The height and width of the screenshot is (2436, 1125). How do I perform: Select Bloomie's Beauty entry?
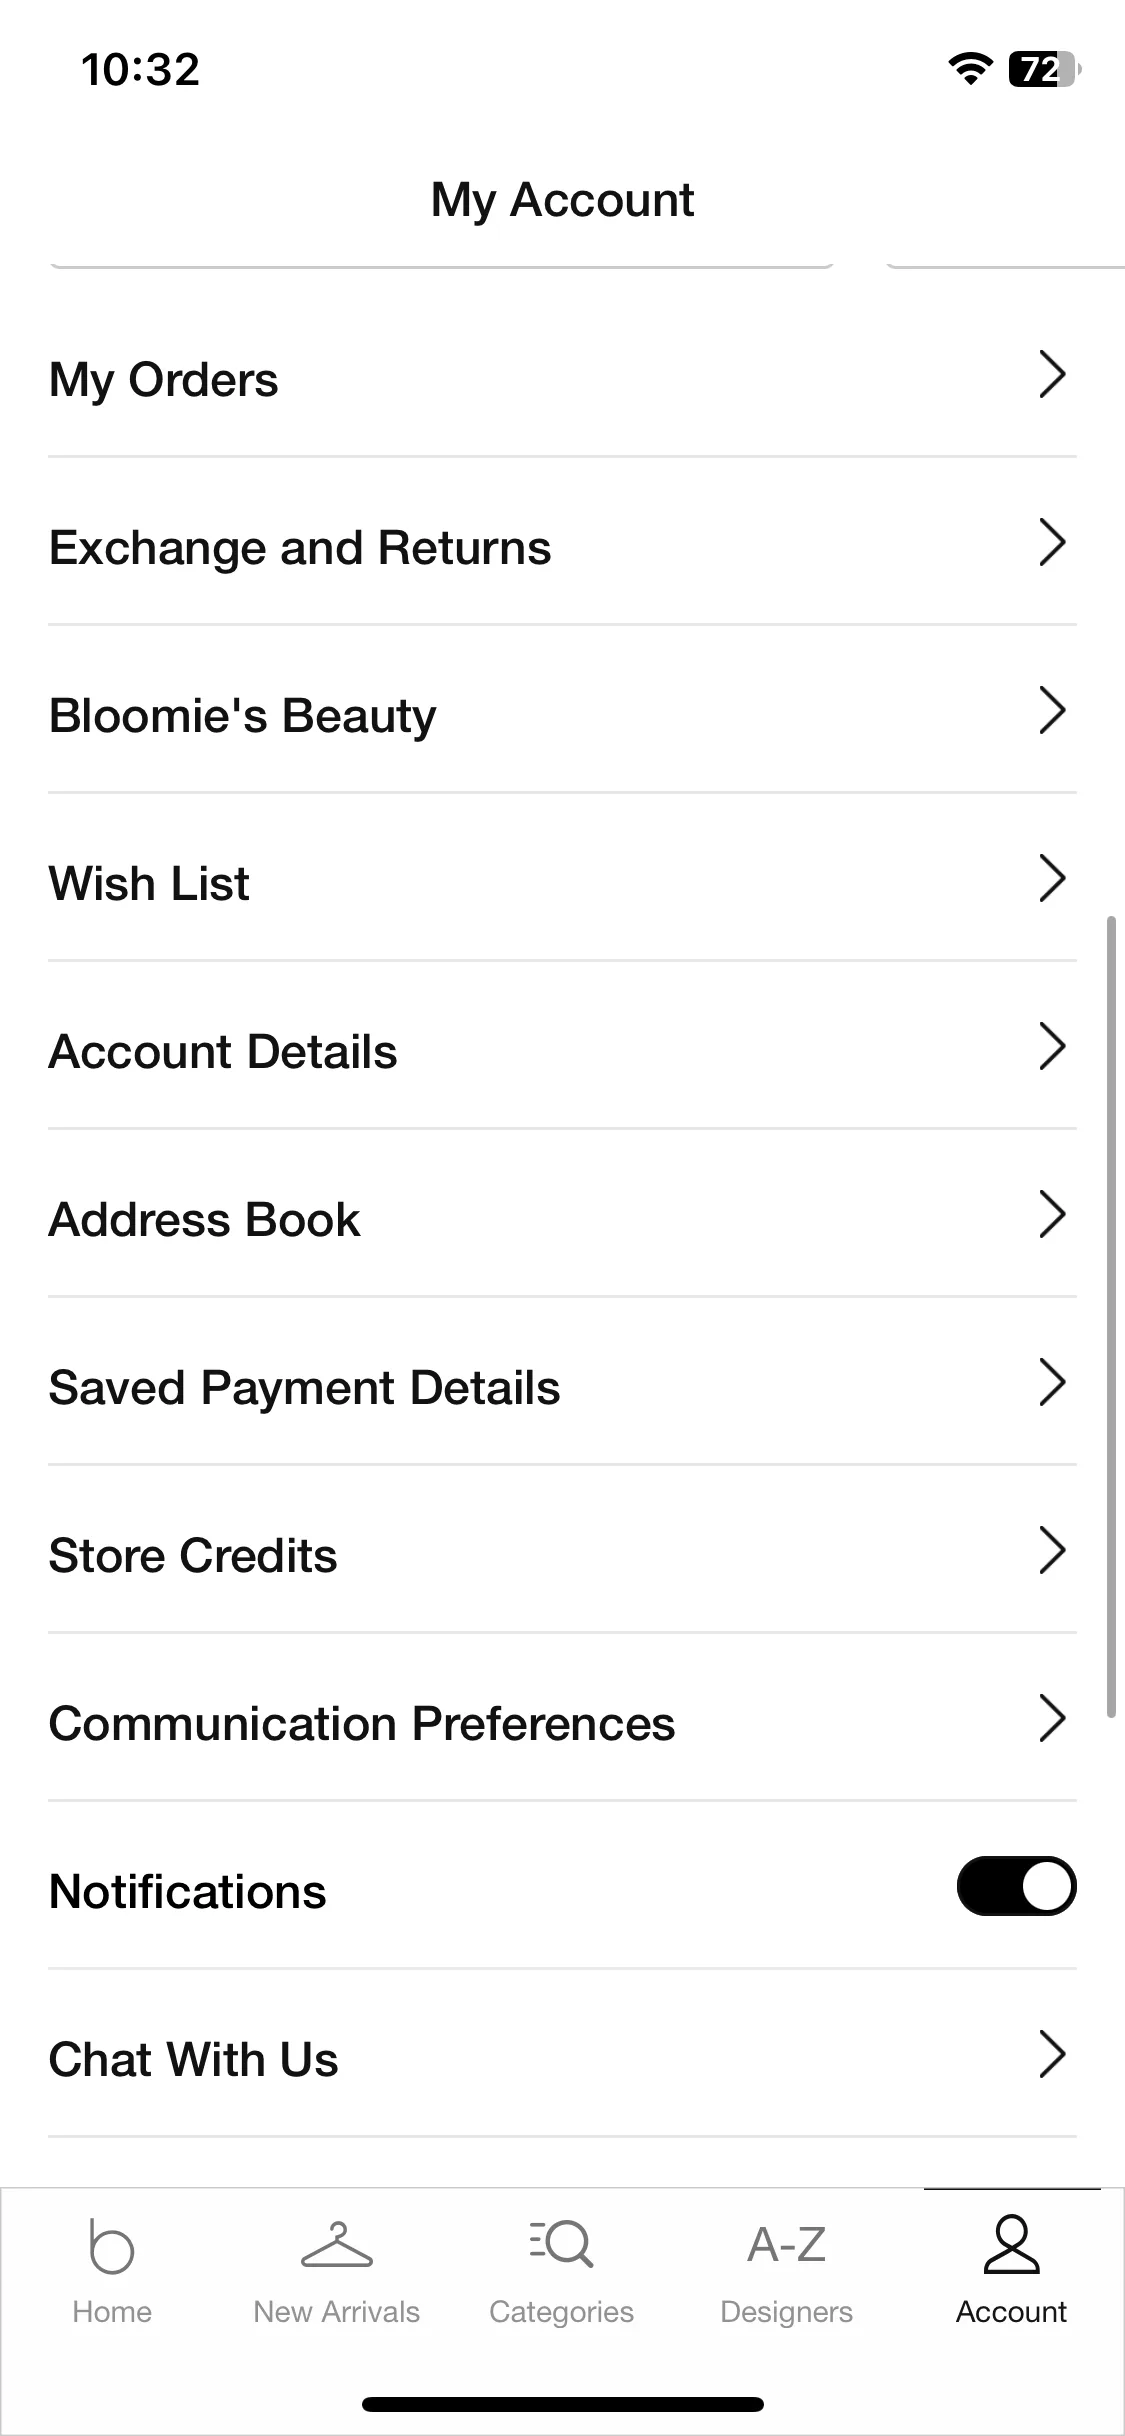pyautogui.click(x=562, y=711)
